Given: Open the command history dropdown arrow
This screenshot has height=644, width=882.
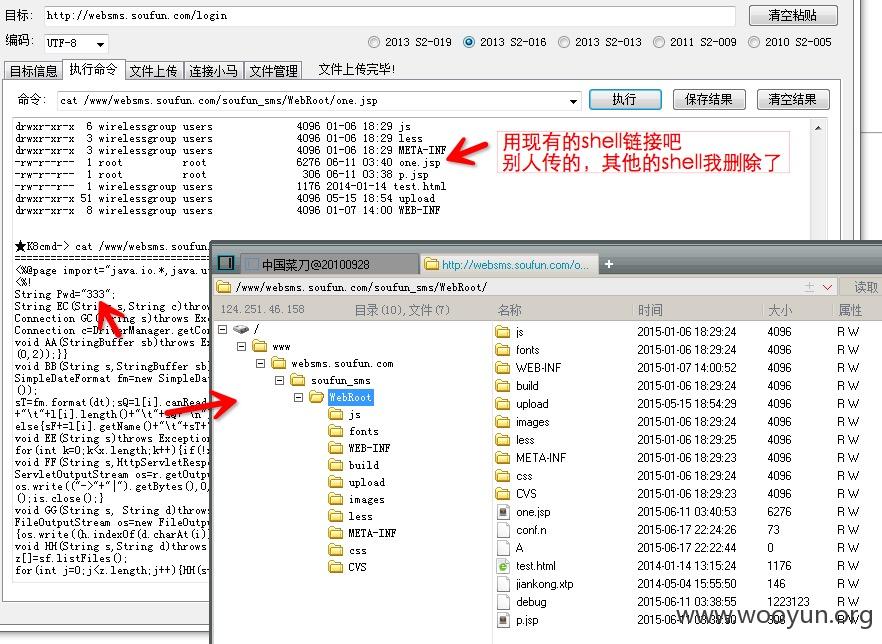Looking at the screenshot, I should click(573, 101).
